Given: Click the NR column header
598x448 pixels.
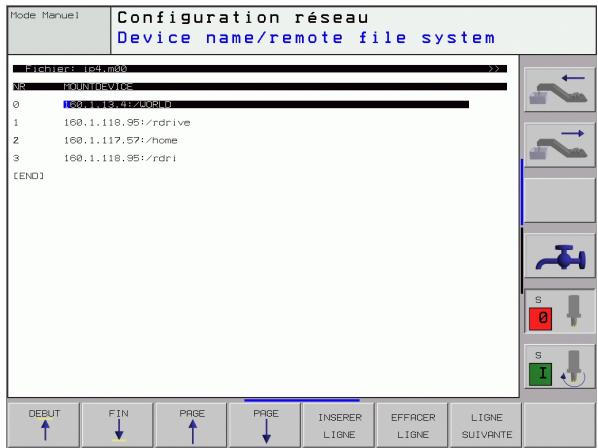Looking at the screenshot, I should click(19, 87).
